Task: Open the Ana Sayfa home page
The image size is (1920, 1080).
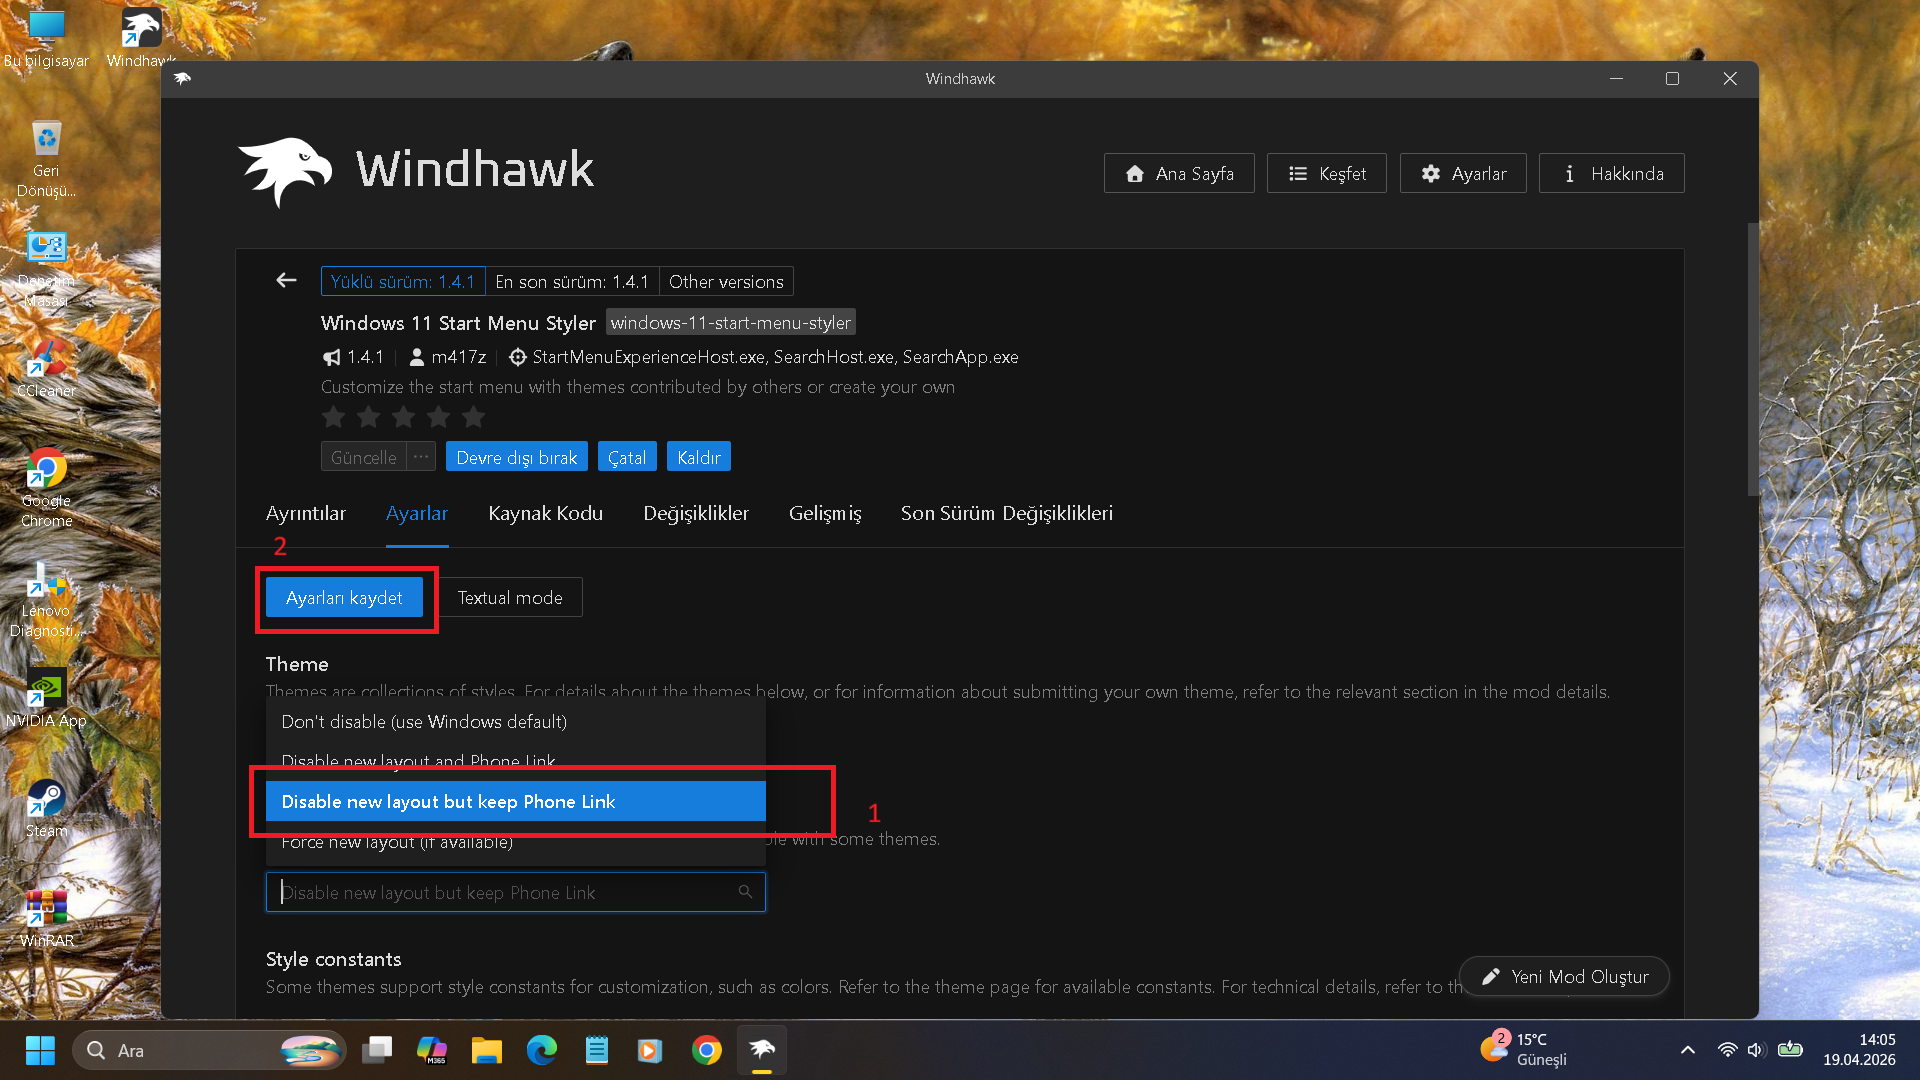Action: [1179, 173]
